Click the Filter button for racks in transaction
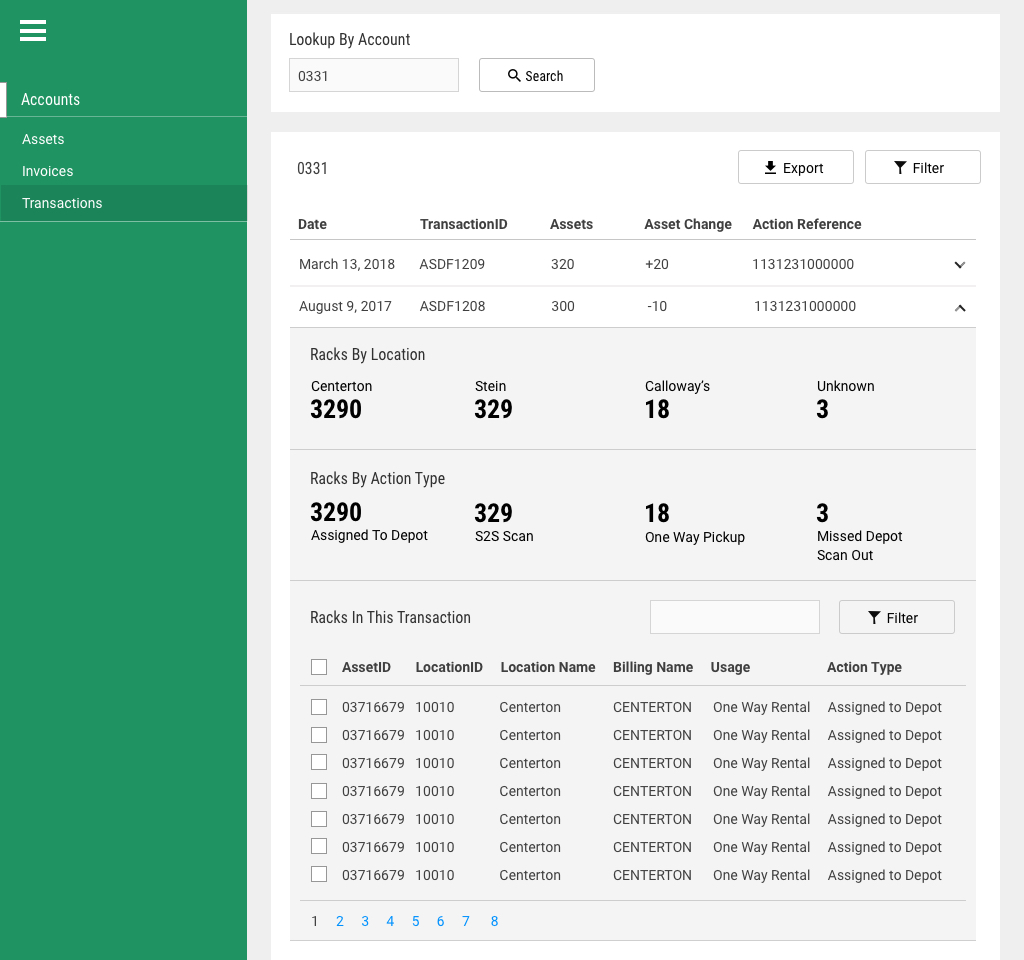Viewport: 1024px width, 960px height. [x=896, y=617]
